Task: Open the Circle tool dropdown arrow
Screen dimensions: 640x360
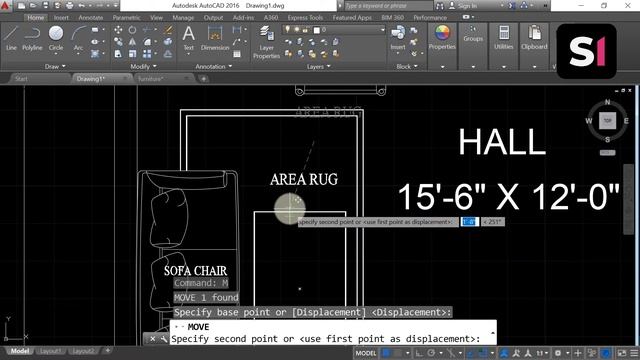Action: click(x=56, y=53)
